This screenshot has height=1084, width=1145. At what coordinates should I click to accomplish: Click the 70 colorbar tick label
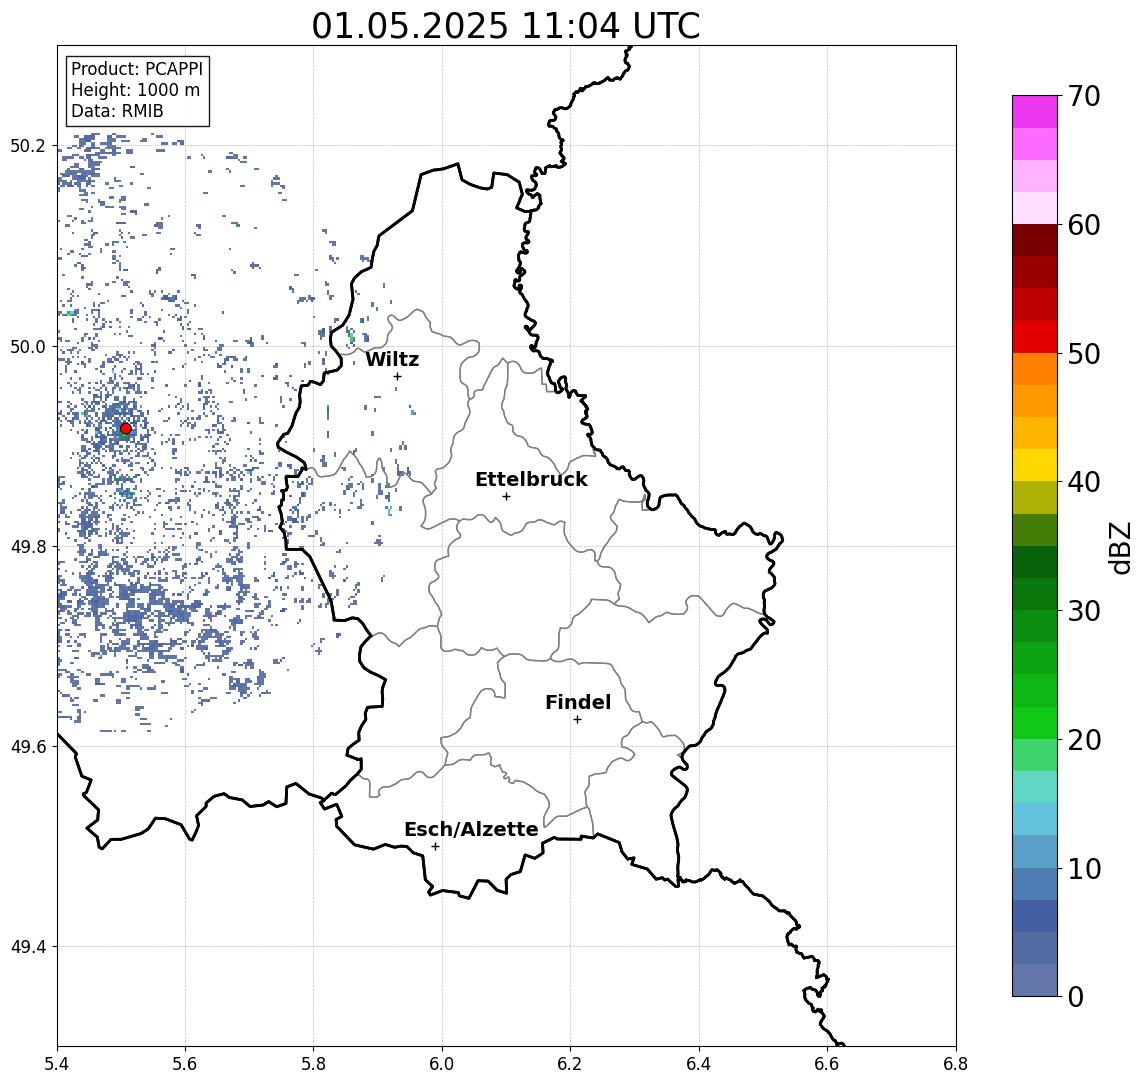[x=1084, y=96]
